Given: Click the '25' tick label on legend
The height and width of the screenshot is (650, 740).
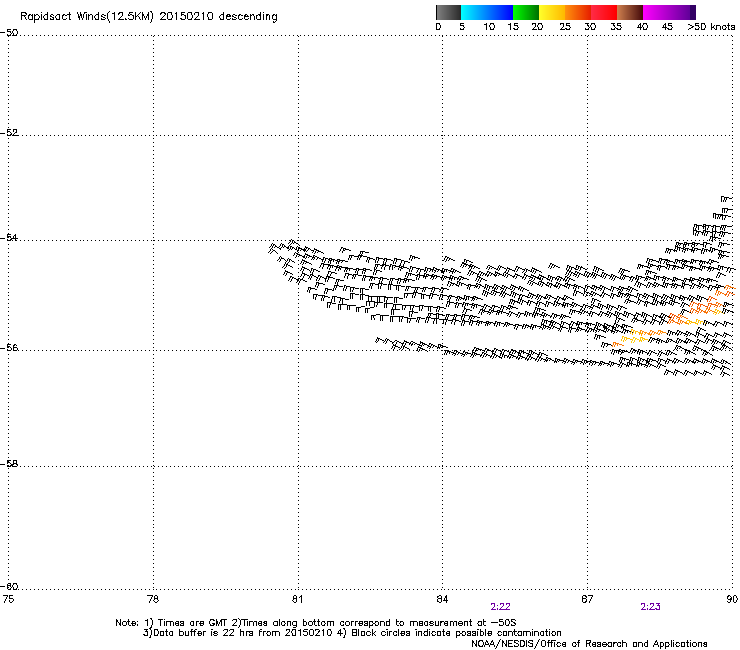Looking at the screenshot, I should pyautogui.click(x=565, y=27).
